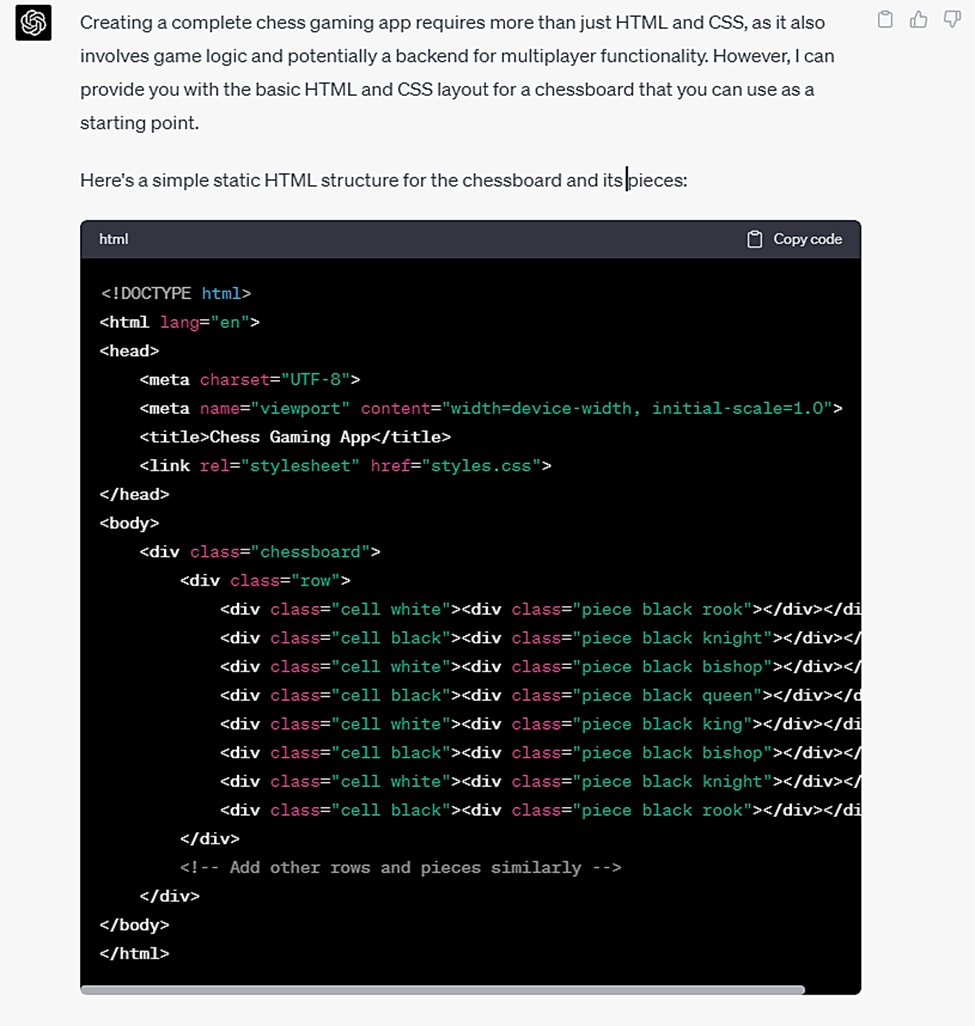975x1026 pixels.
Task: Click the horizontal scrollbar of the code block
Action: [442, 990]
